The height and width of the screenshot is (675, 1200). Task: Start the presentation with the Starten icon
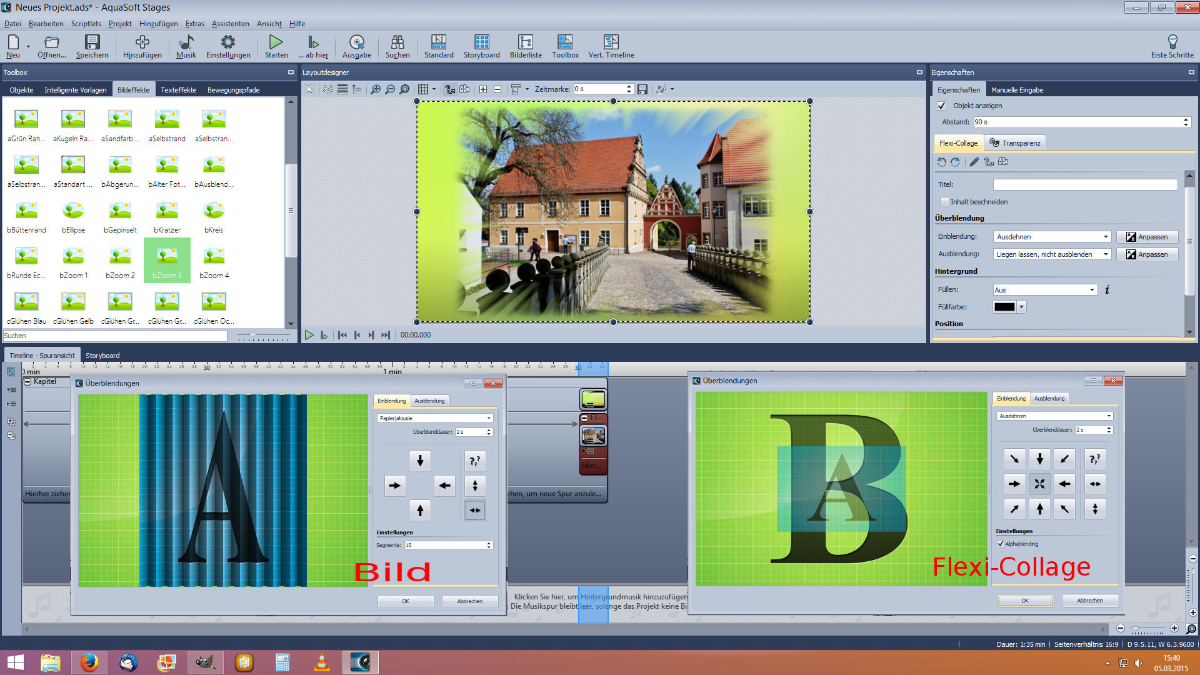pos(276,45)
